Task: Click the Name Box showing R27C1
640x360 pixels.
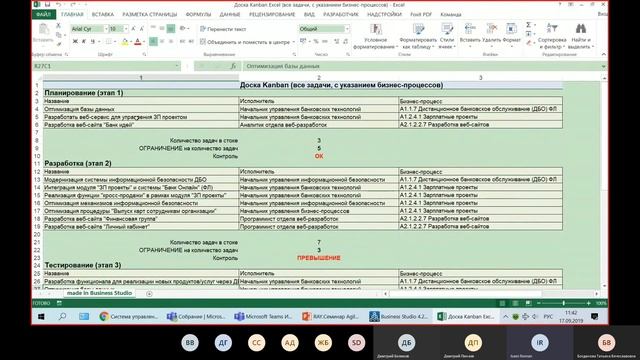Action: point(106,66)
